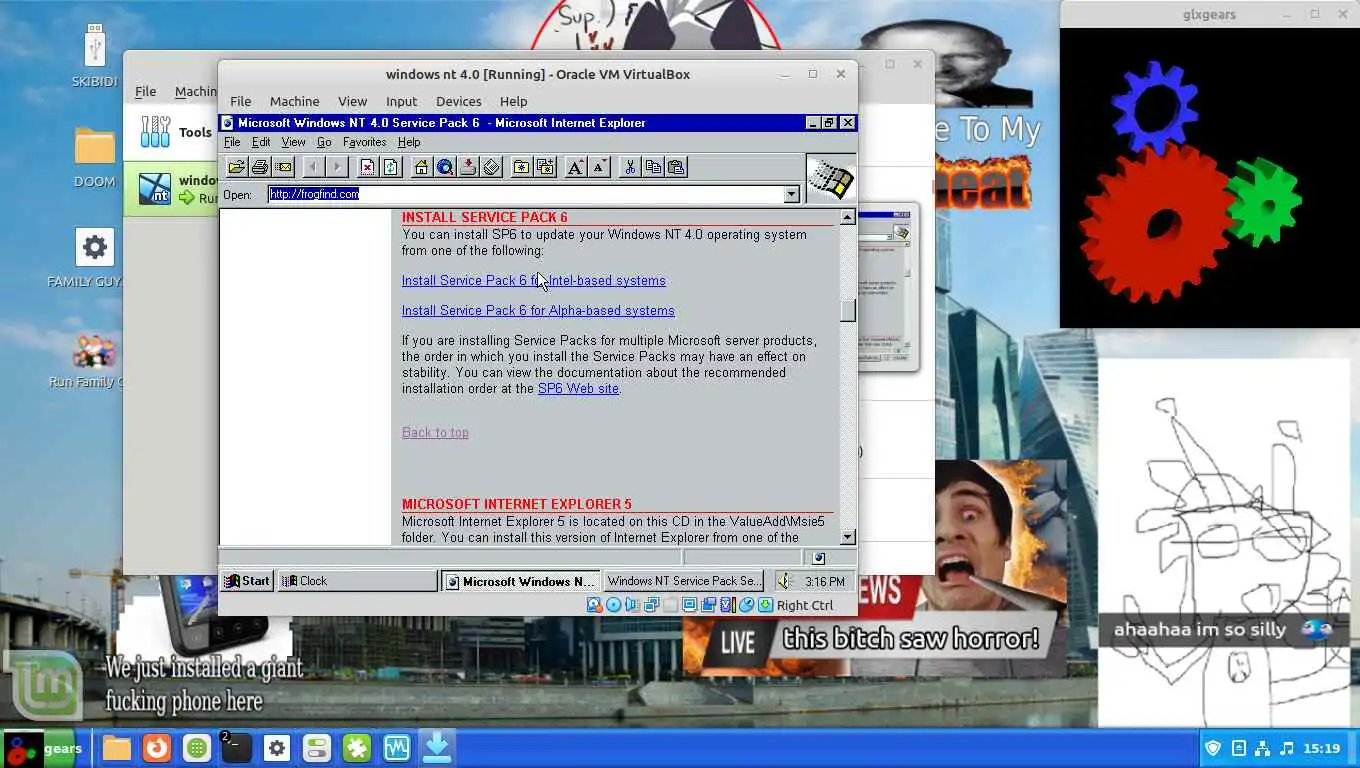Click the green arrow keyboard capture indicator

pos(765,605)
